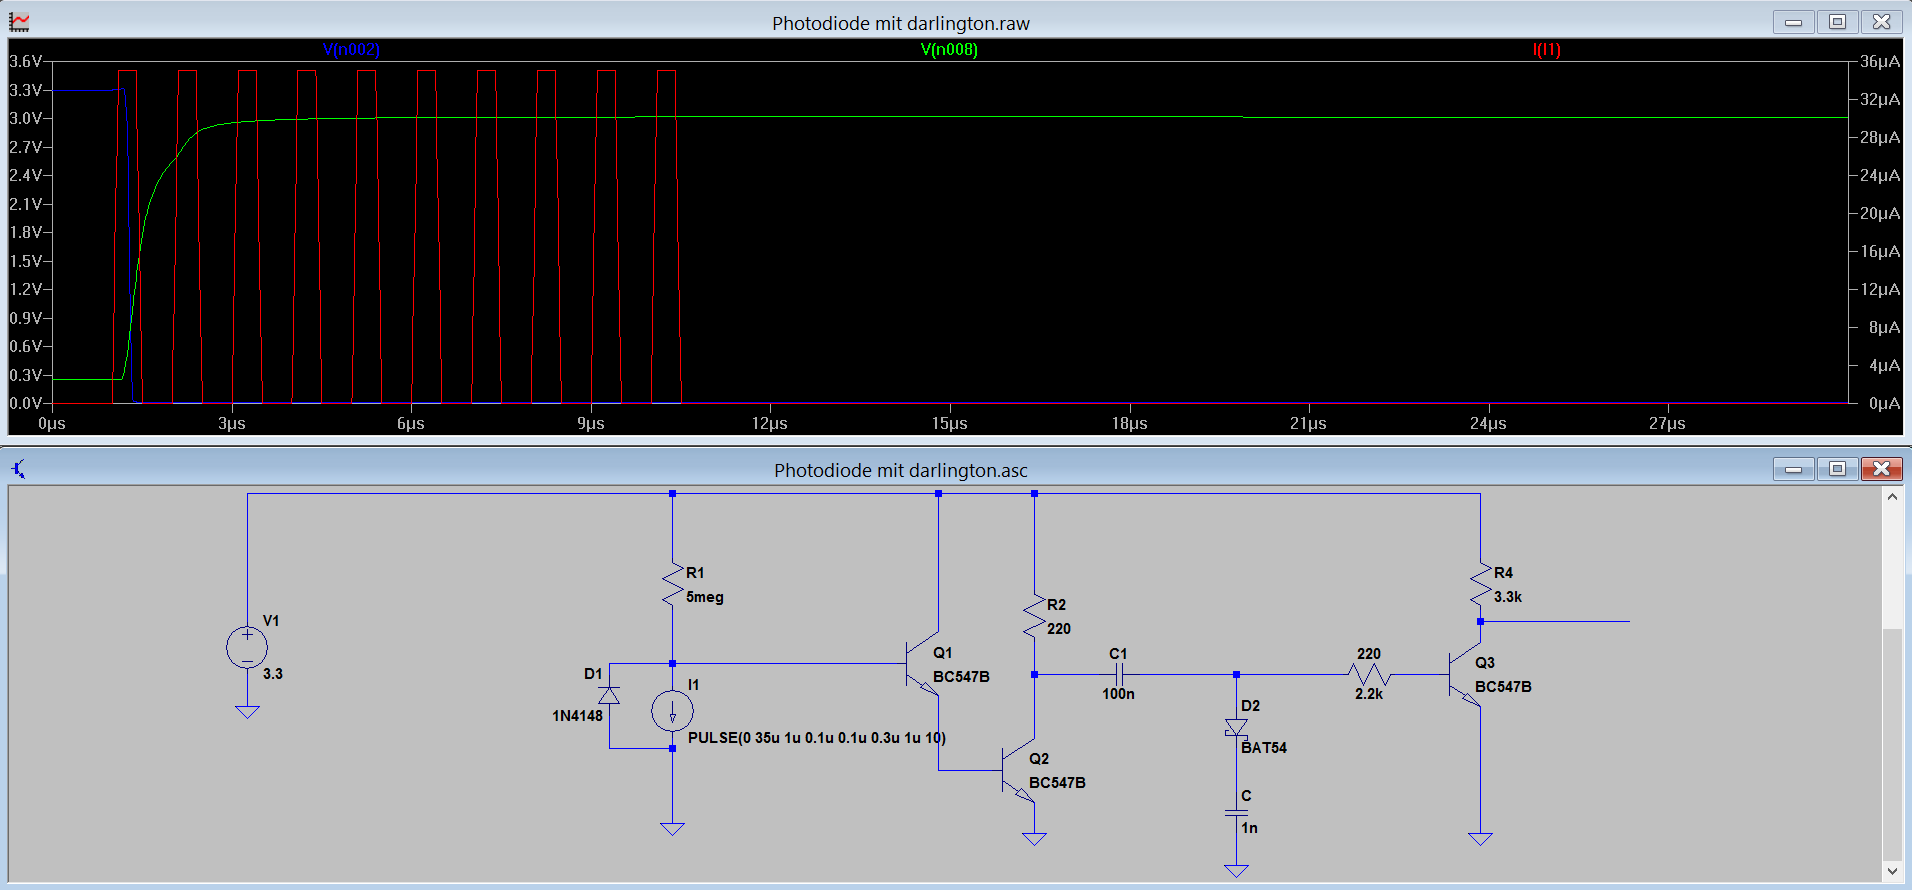Click the green V(n008) trace label
Image resolution: width=1912 pixels, height=890 pixels.
click(x=949, y=49)
